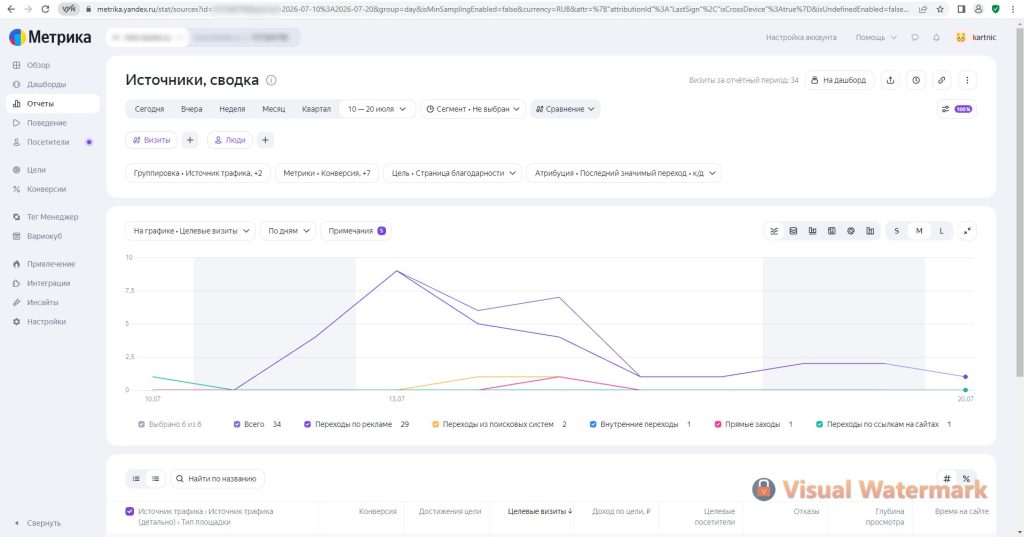Open notifications bell icon

936,38
